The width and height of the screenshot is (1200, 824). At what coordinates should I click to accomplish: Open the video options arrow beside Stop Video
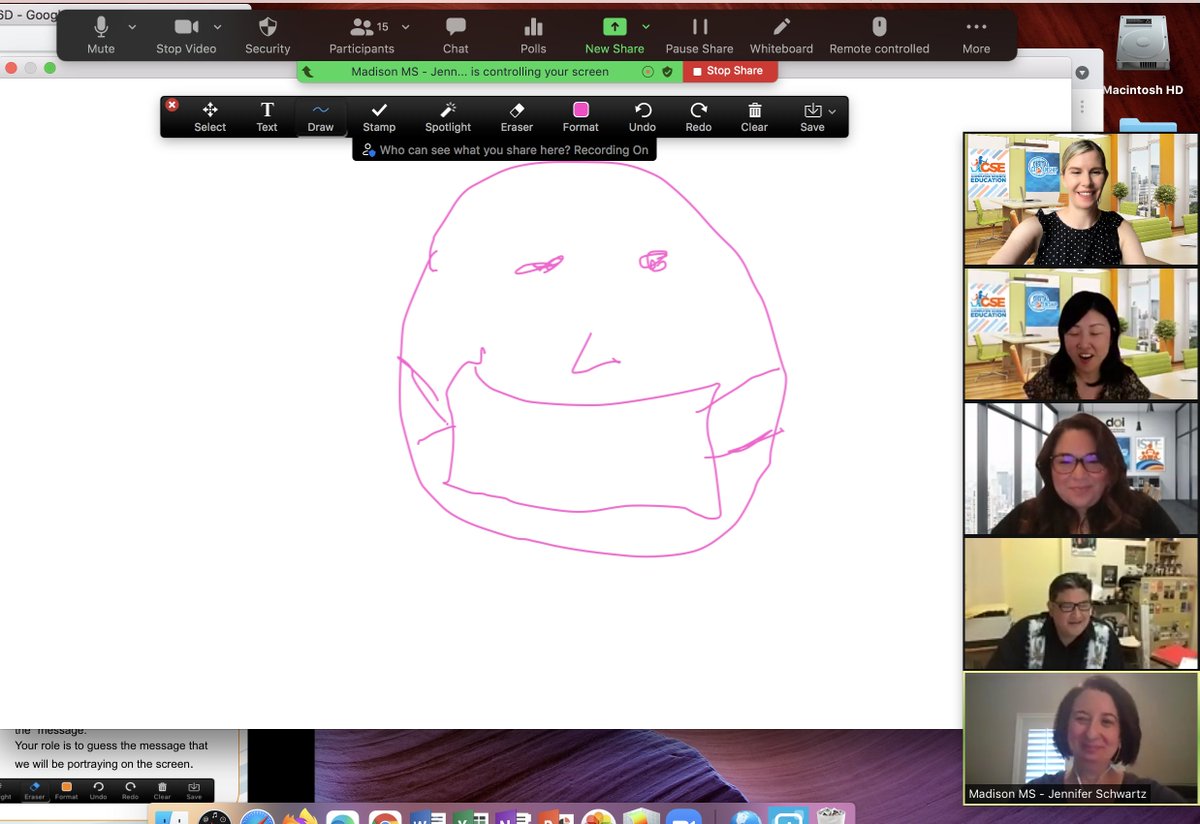click(217, 27)
